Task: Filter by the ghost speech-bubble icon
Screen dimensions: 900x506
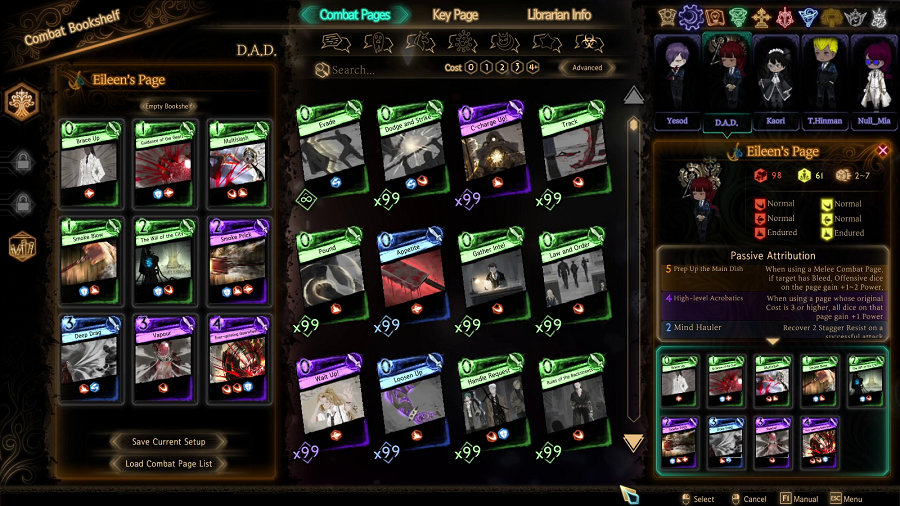Action: click(x=378, y=42)
